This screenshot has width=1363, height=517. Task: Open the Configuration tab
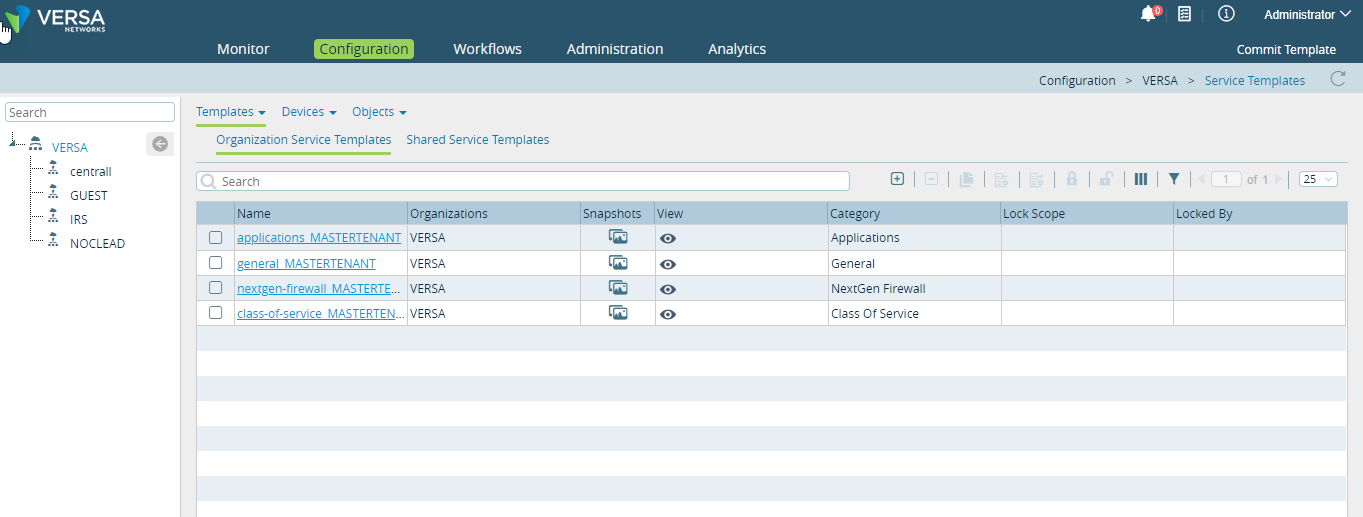(364, 48)
